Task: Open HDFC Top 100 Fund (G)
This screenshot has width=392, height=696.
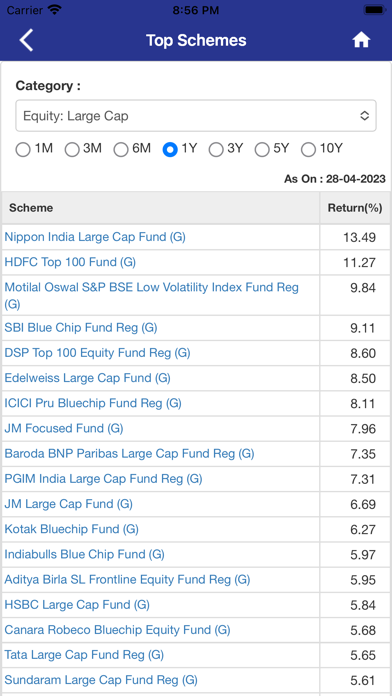Action: 70,262
